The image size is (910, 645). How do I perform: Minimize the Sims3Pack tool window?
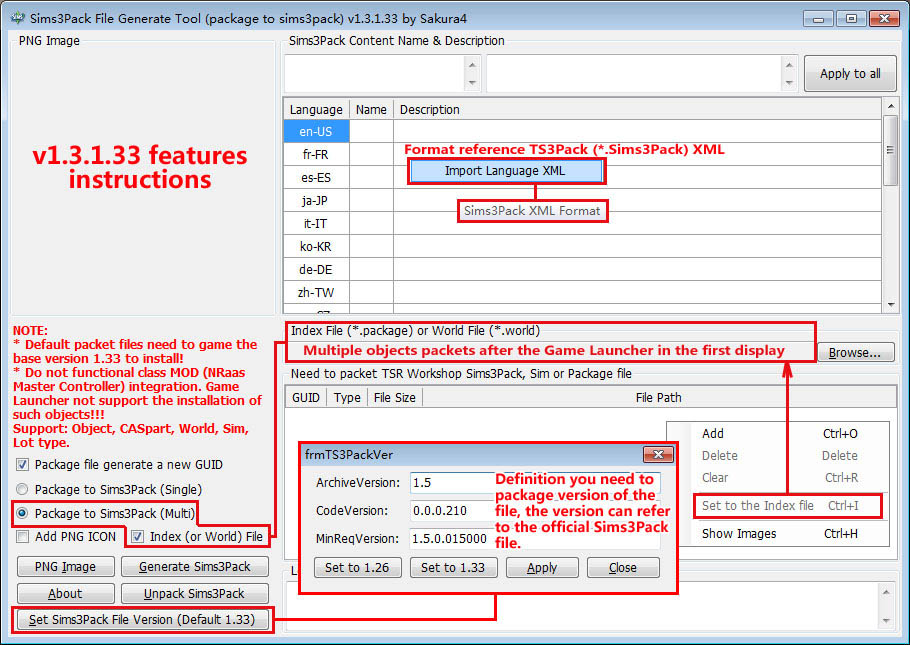[x=818, y=19]
